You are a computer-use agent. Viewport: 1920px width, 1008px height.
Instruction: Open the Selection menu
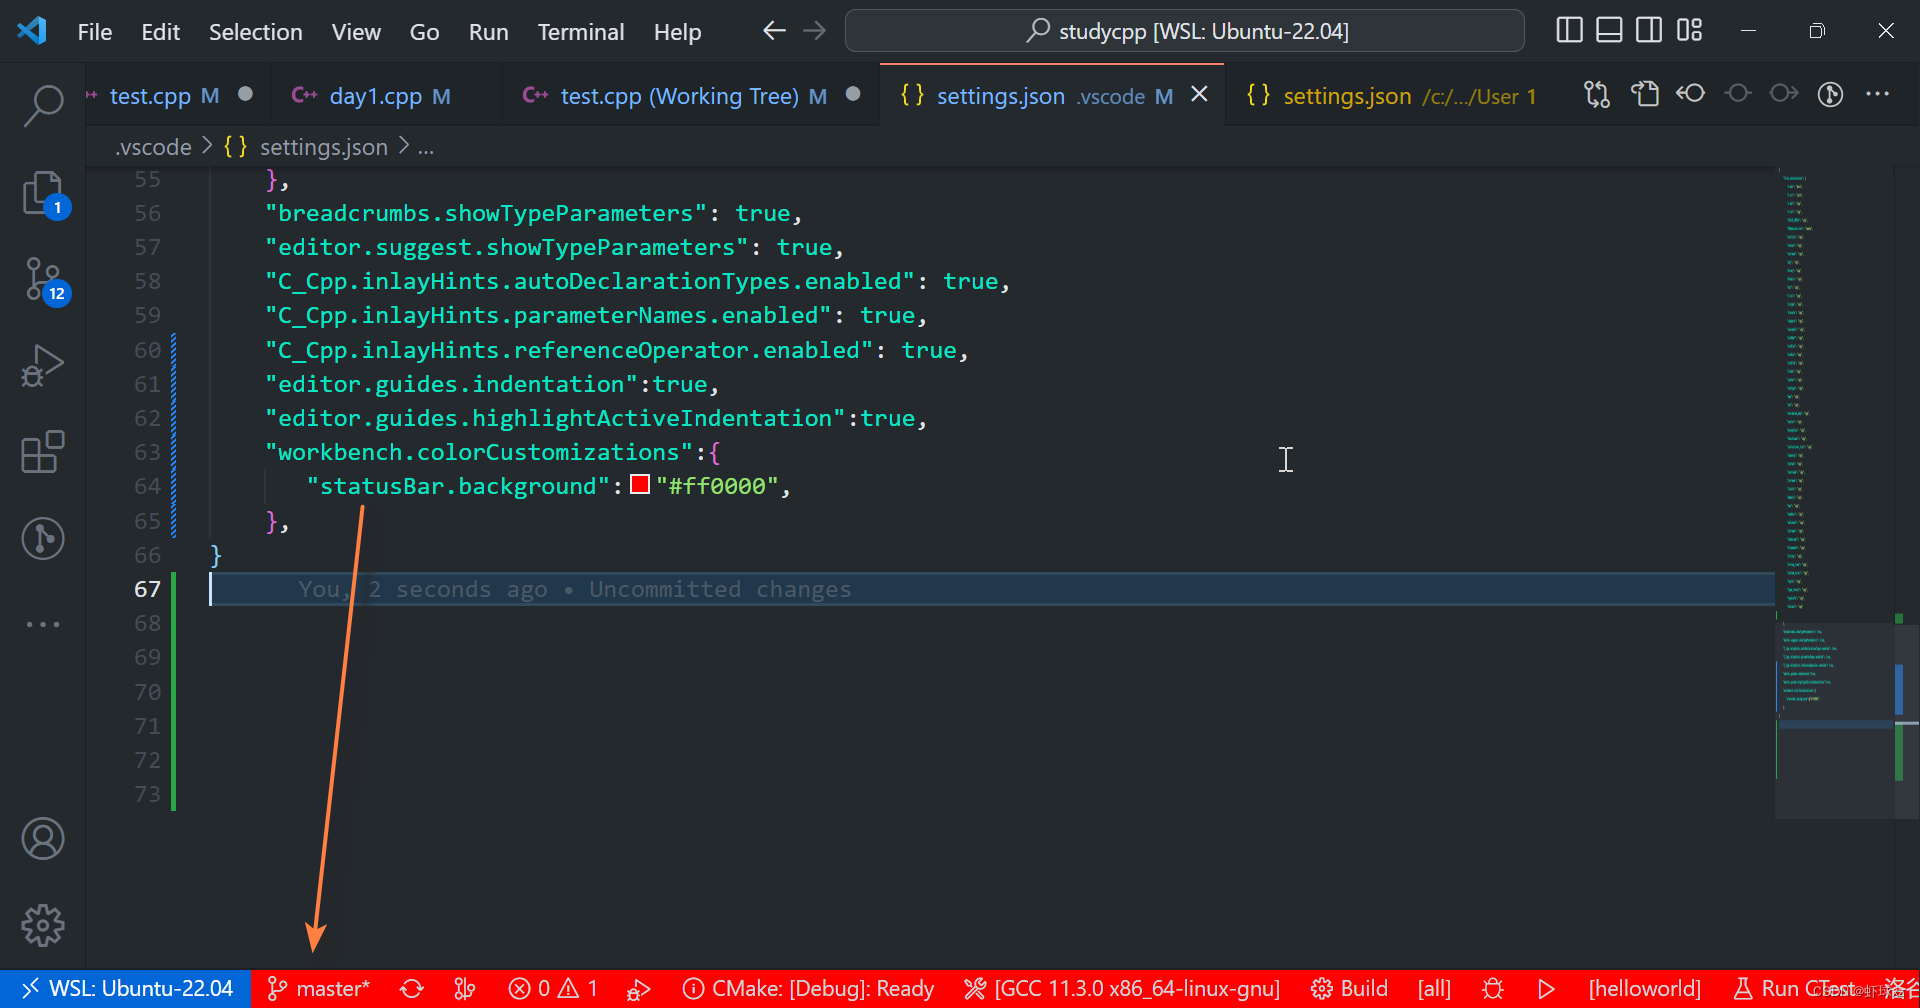256,32
